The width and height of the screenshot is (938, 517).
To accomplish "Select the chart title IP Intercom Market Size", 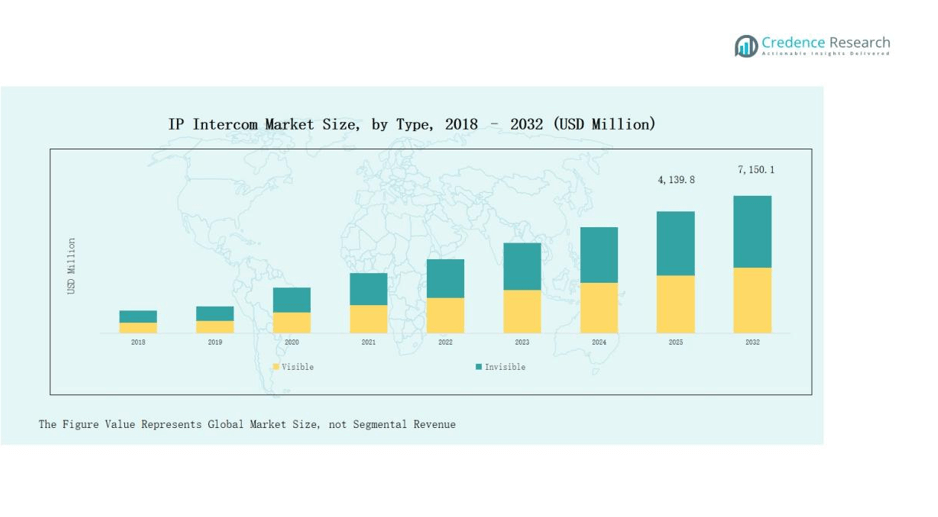I will [x=412, y=124].
